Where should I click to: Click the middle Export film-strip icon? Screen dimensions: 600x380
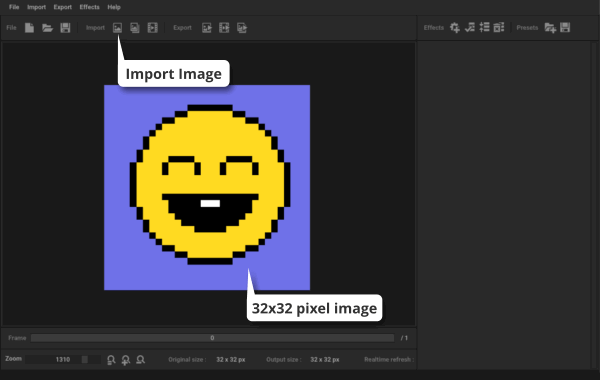pos(224,28)
